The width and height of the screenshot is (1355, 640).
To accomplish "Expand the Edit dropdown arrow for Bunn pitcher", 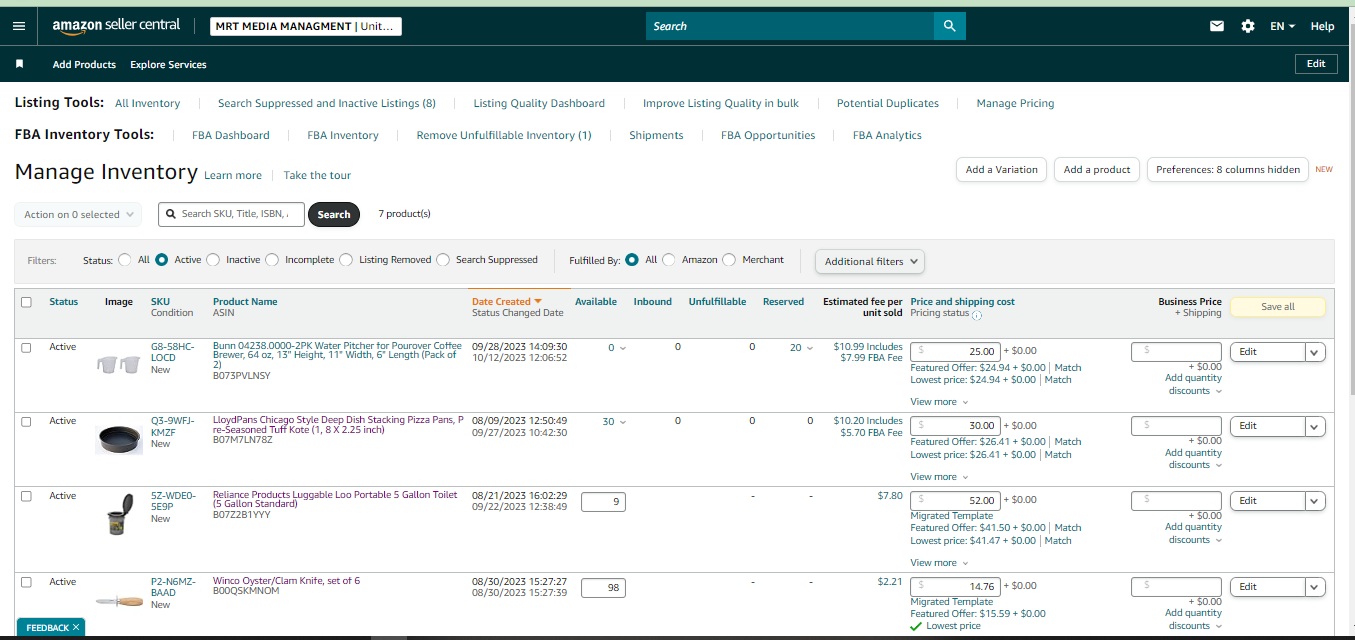I will point(1315,352).
